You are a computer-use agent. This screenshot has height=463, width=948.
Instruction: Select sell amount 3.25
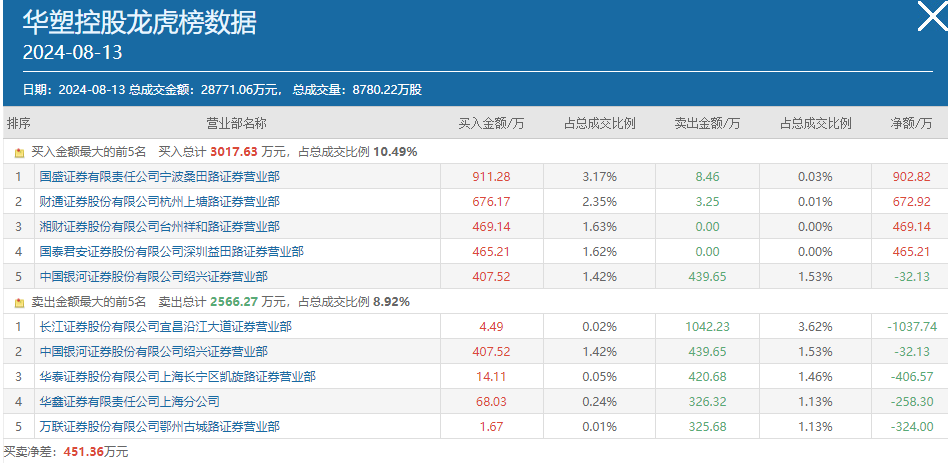(x=707, y=202)
